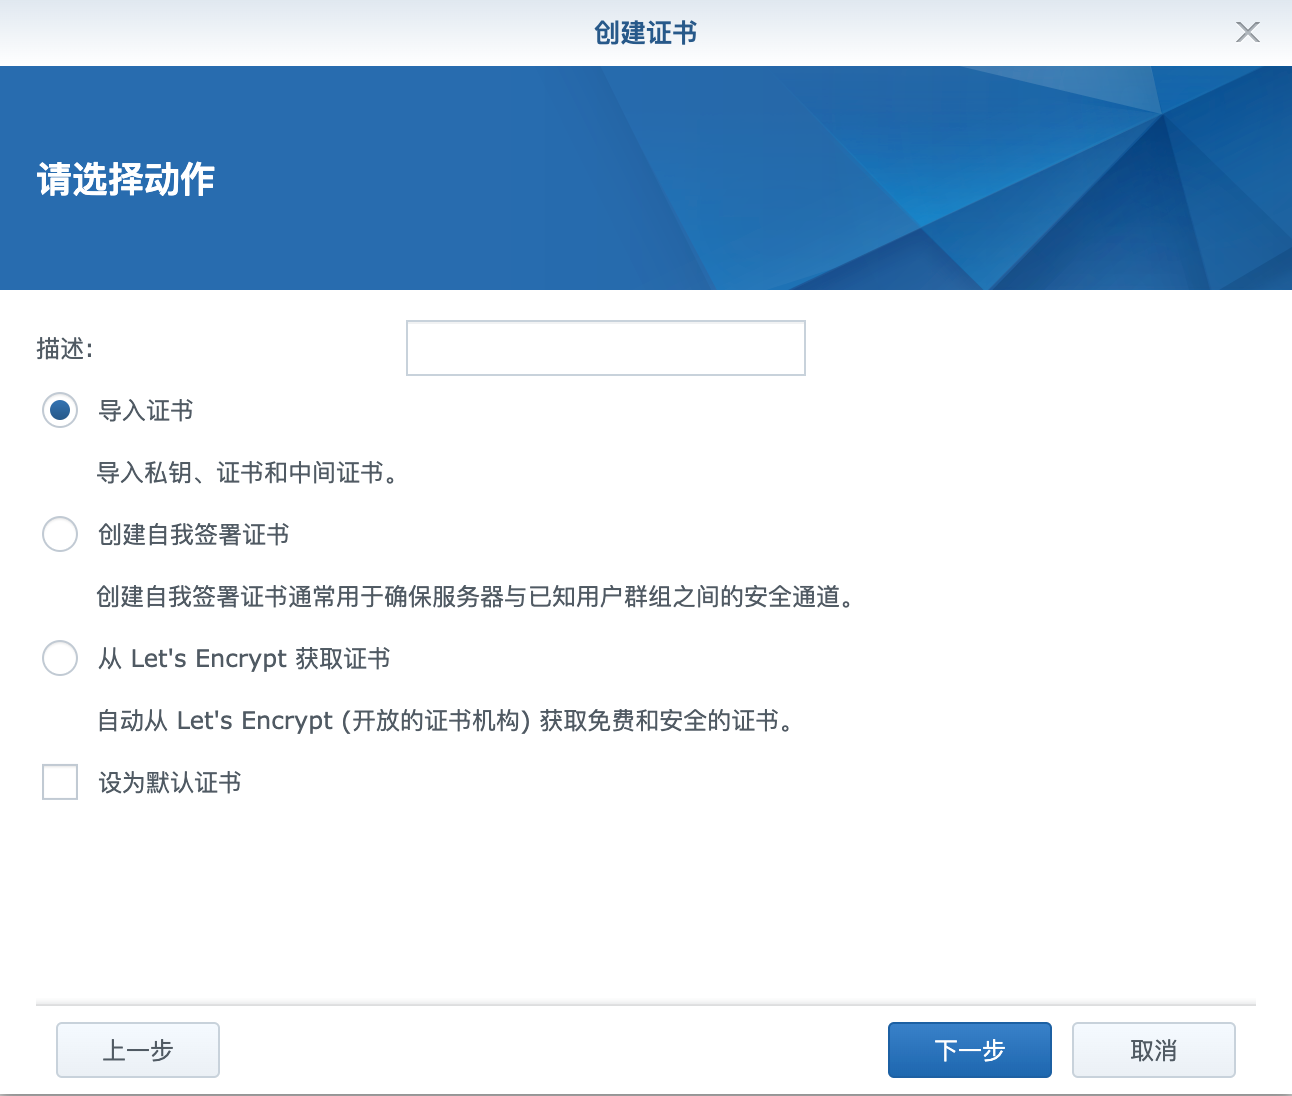Click the 设为默认证书 label text
The image size is (1292, 1096).
tap(168, 783)
